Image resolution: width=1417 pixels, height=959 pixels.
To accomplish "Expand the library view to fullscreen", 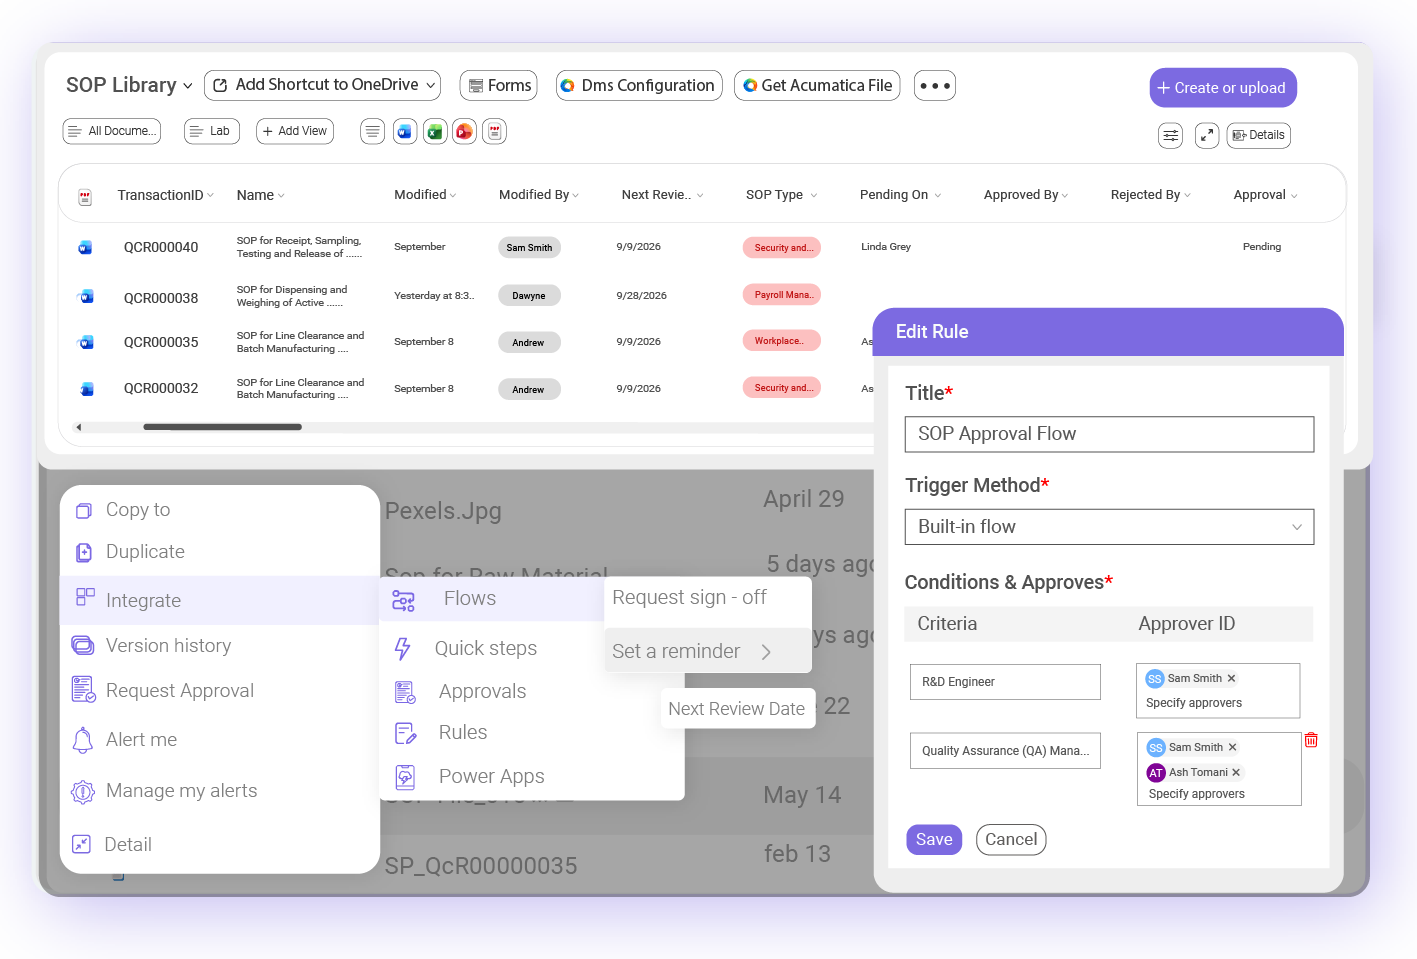I will [x=1207, y=135].
